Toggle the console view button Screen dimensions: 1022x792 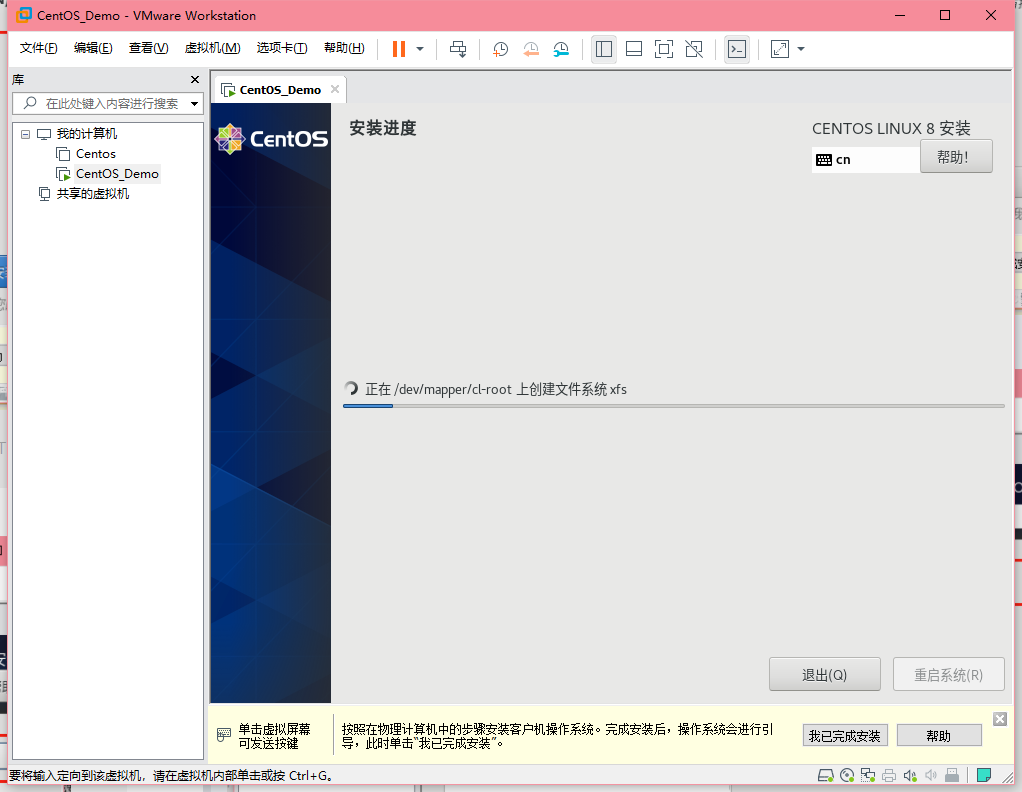pos(737,49)
